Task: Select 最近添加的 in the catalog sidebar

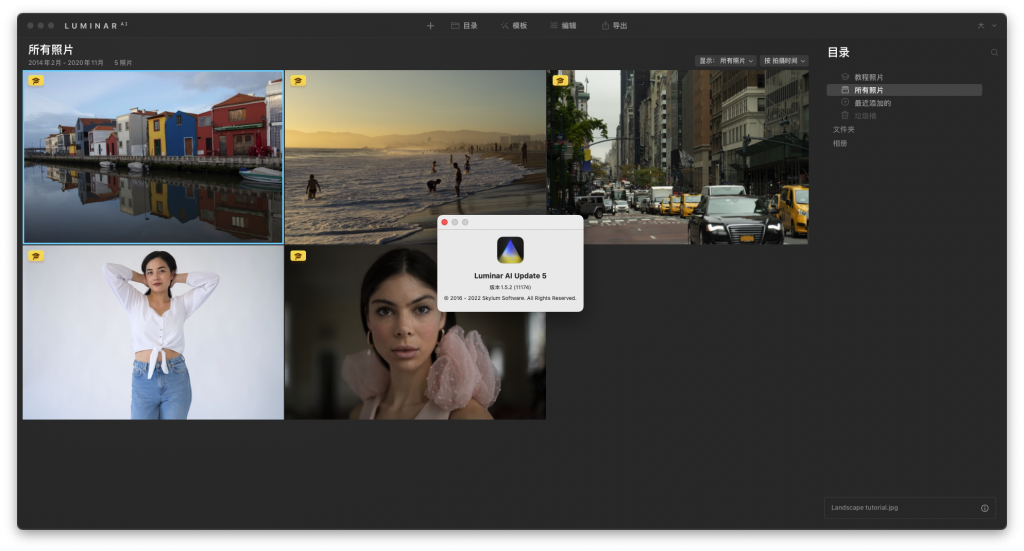Action: point(904,103)
